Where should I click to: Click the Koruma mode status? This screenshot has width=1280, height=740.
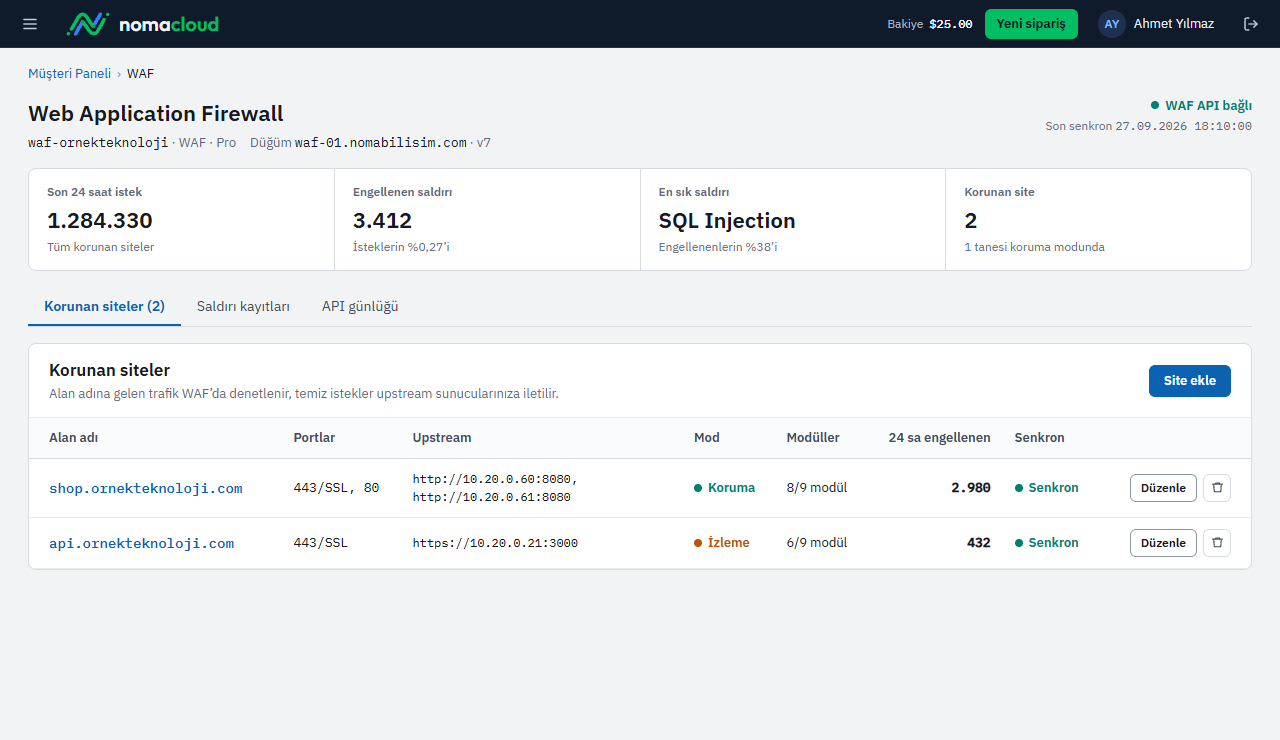725,488
